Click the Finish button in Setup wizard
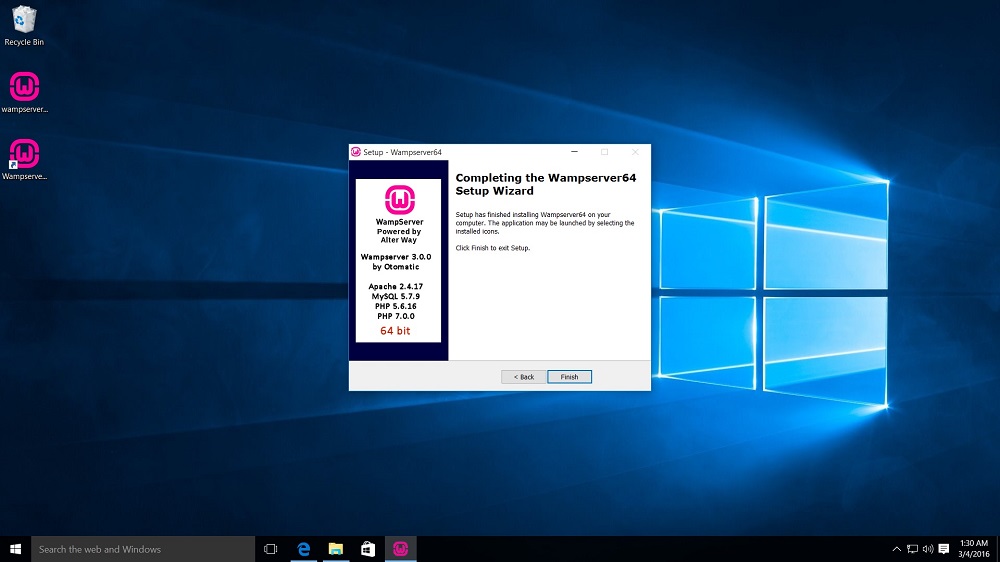The width and height of the screenshot is (1000, 562). coord(570,377)
